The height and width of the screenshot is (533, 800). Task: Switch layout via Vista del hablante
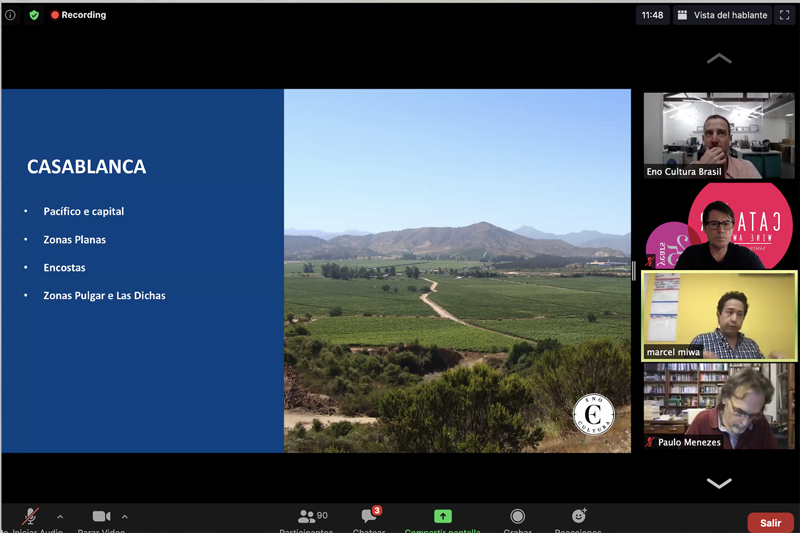coord(723,15)
